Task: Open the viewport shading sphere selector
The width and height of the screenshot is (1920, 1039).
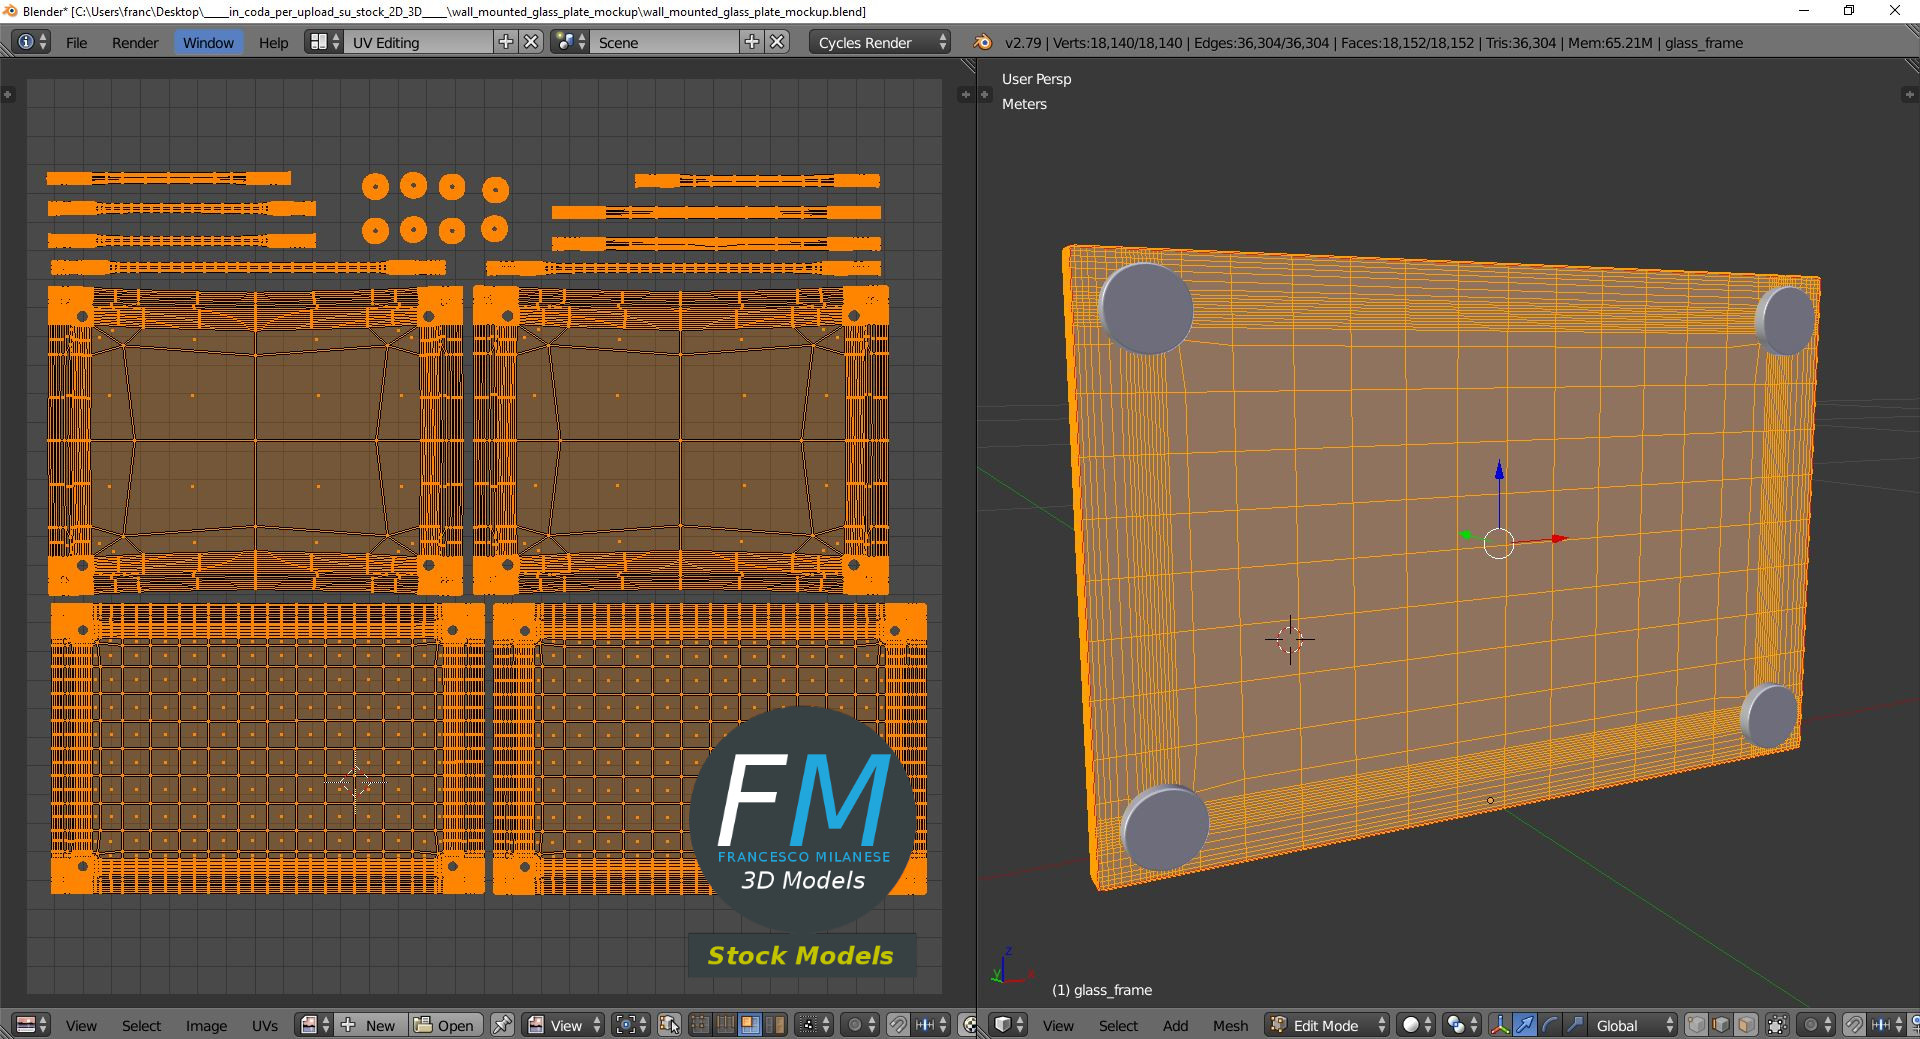Action: click(x=1415, y=1025)
